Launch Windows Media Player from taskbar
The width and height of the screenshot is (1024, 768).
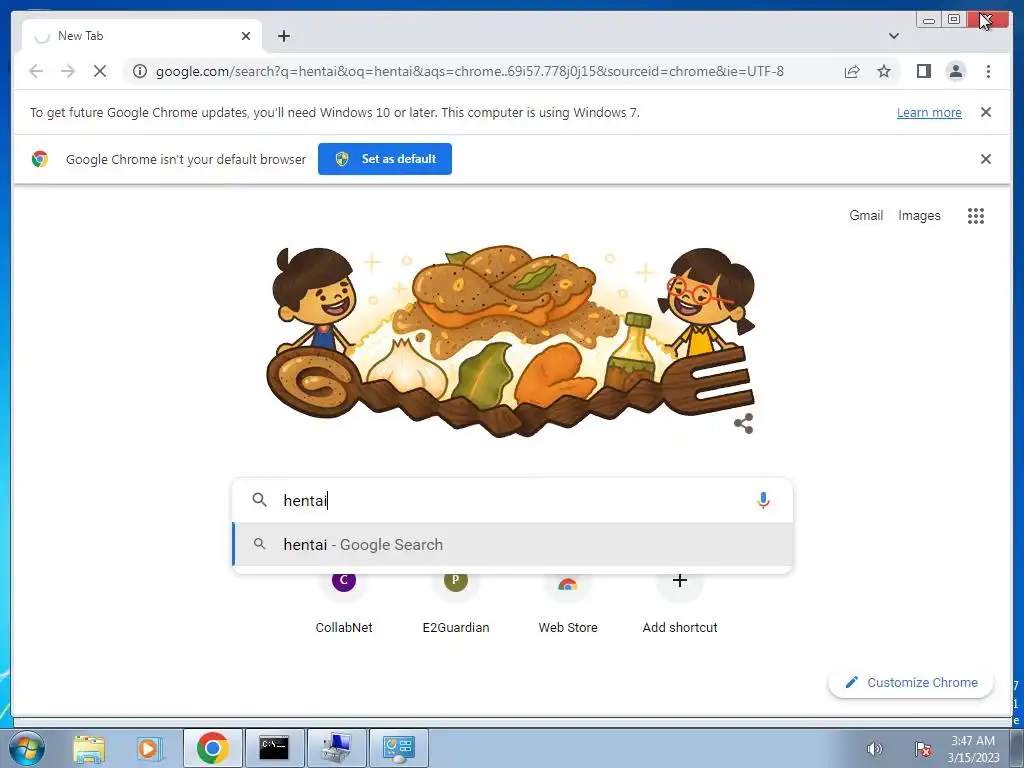[x=150, y=748]
